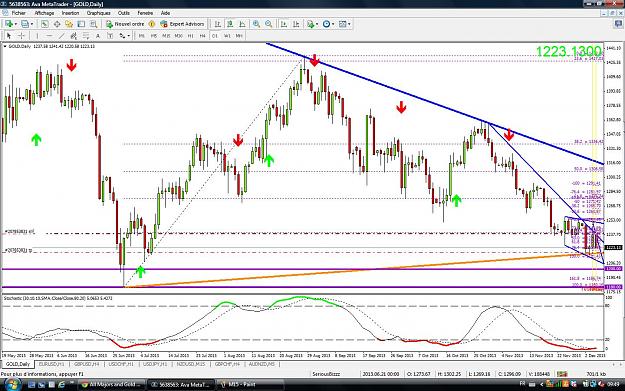Open the Strategy Tester icon
This screenshot has height=391, width=625.
coord(93,24)
